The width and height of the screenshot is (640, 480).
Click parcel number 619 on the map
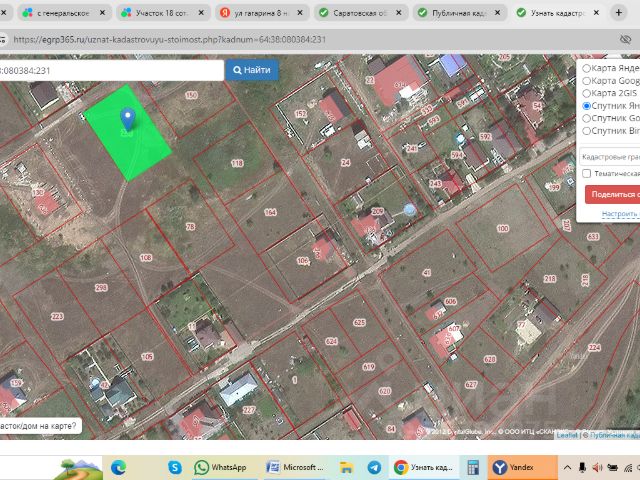(369, 367)
